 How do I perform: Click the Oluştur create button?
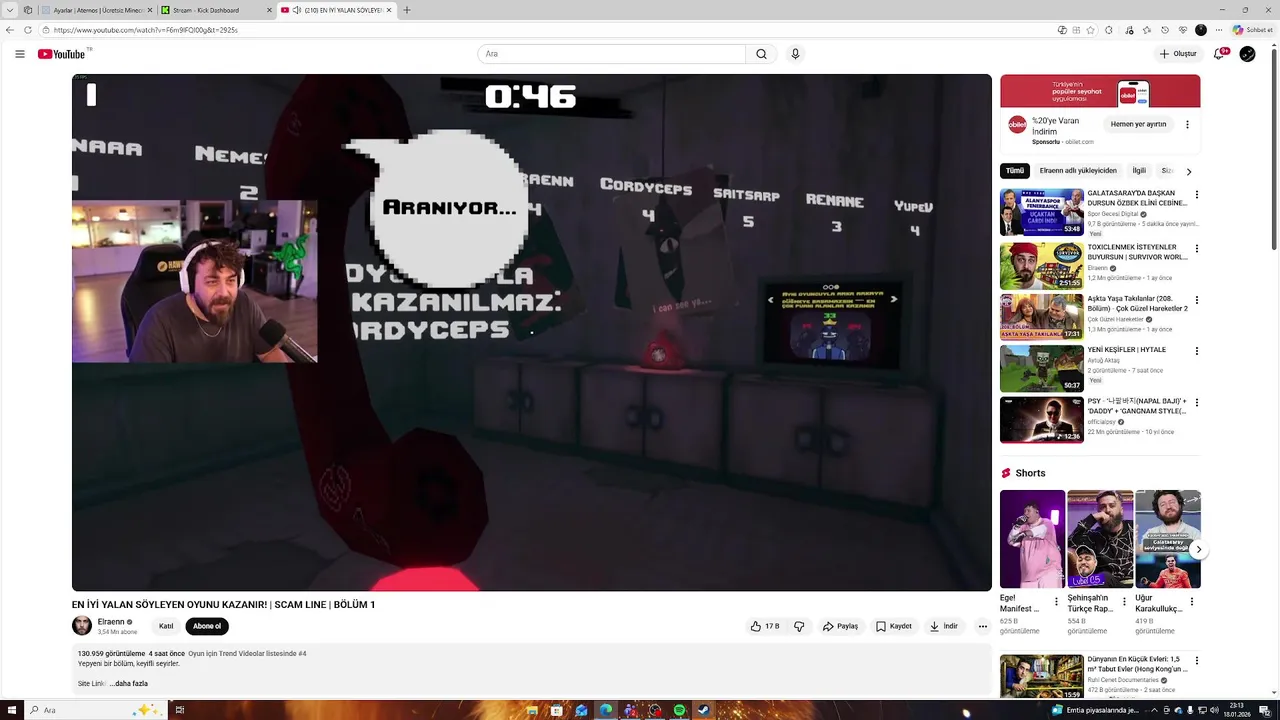1178,54
